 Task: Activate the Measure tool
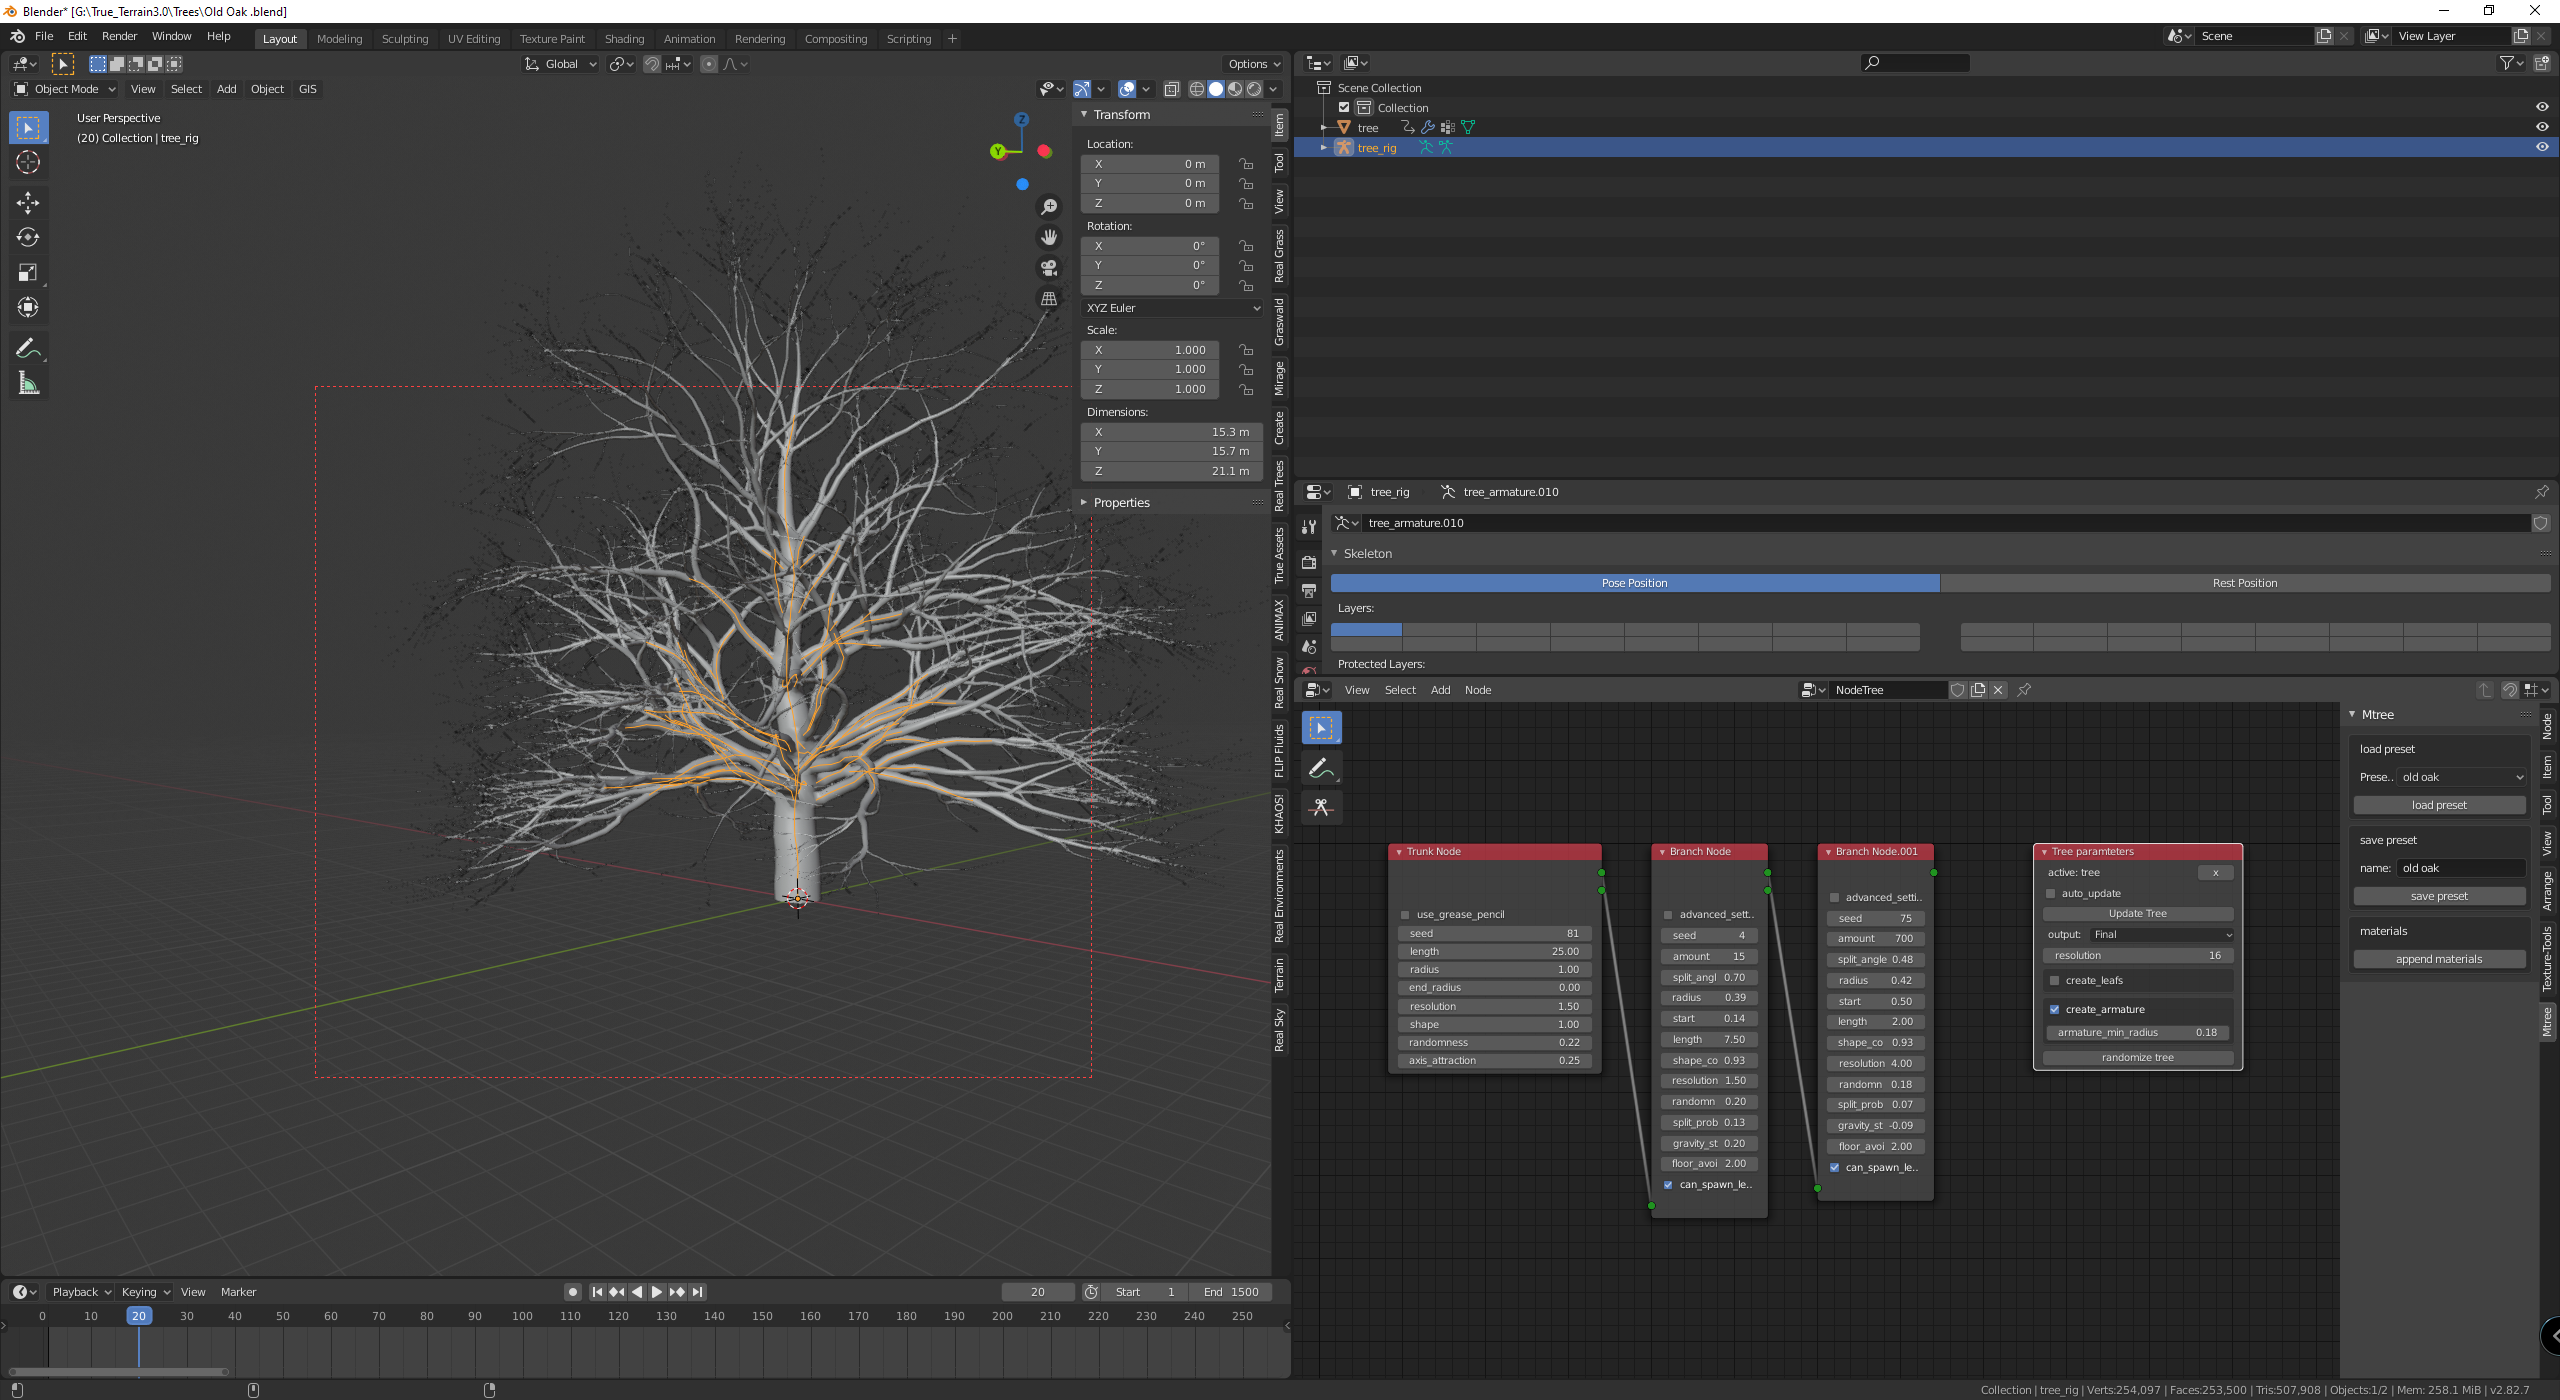[28, 382]
